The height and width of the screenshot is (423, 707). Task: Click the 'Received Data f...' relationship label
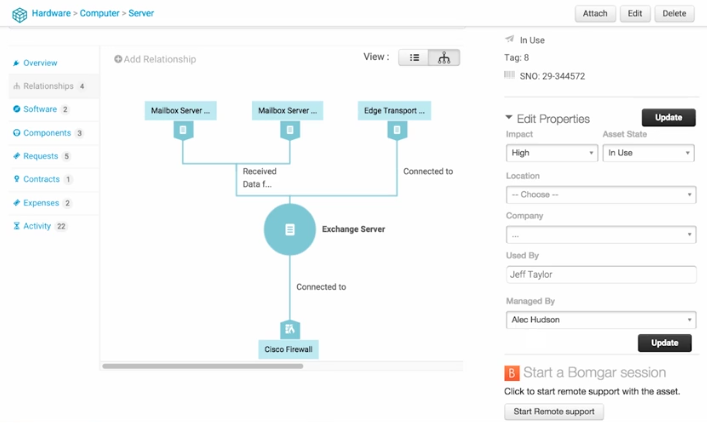click(x=259, y=178)
